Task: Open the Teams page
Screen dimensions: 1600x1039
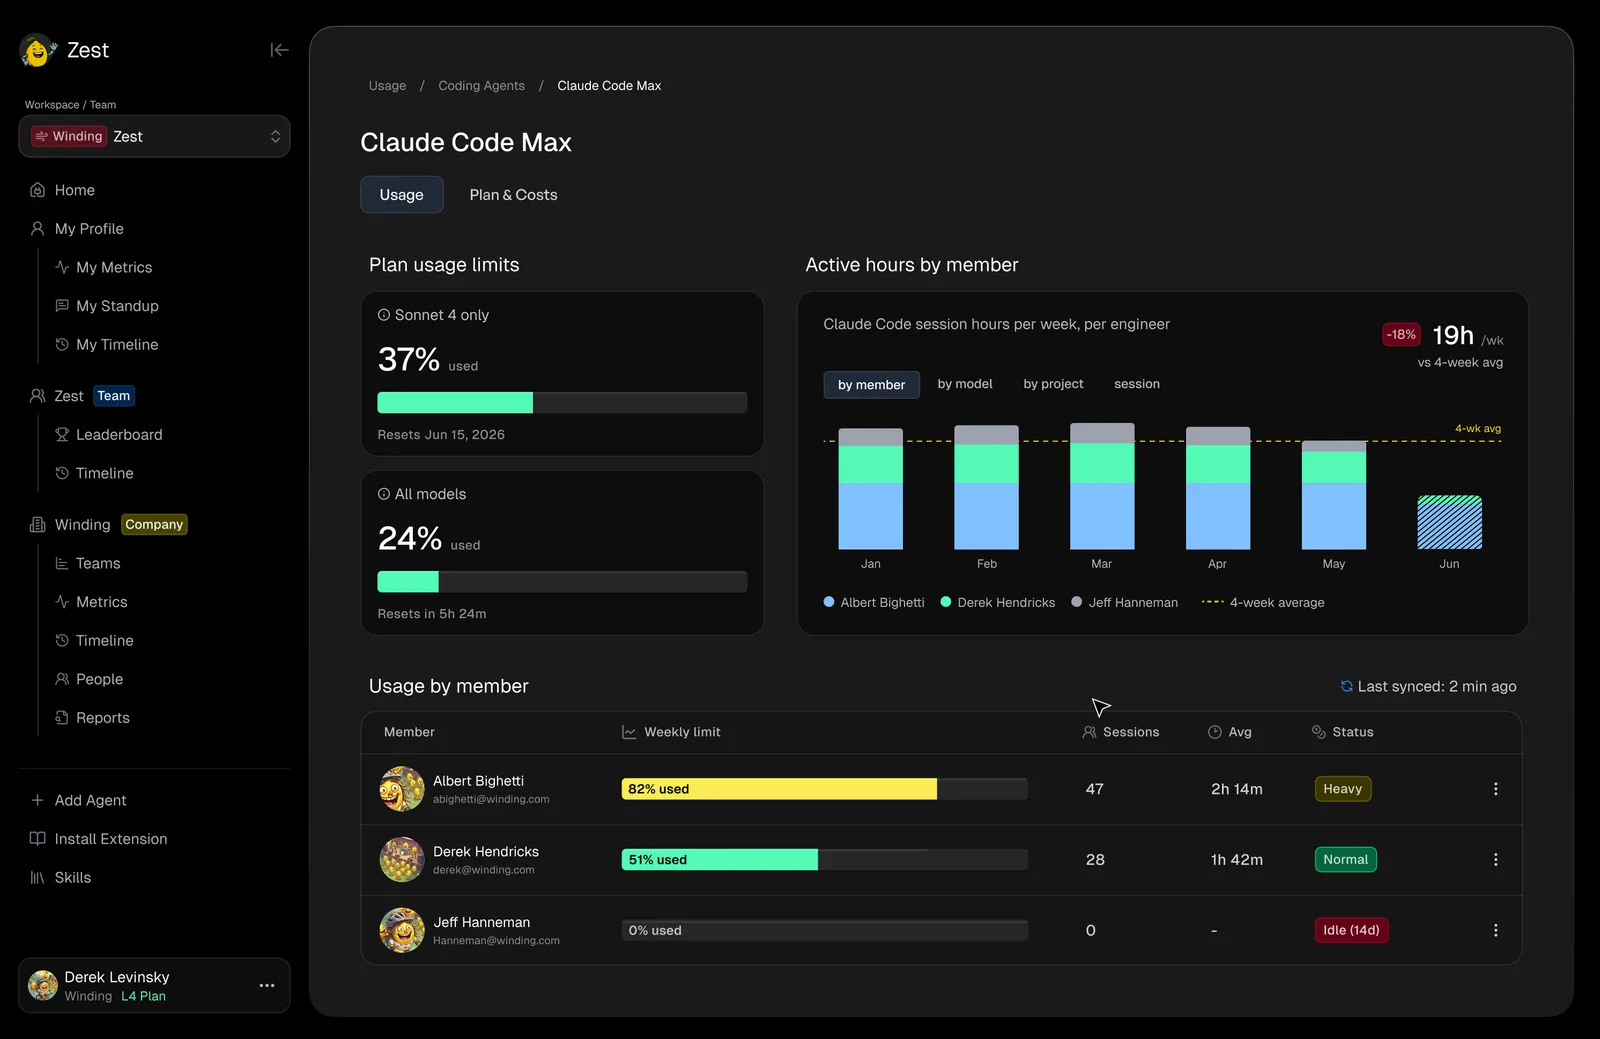Action: [x=88, y=564]
